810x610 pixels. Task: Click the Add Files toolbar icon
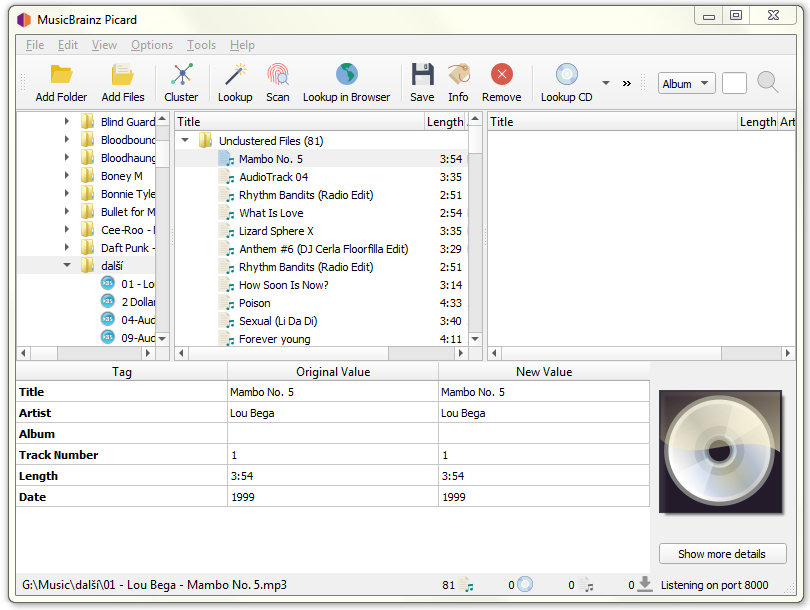point(122,75)
